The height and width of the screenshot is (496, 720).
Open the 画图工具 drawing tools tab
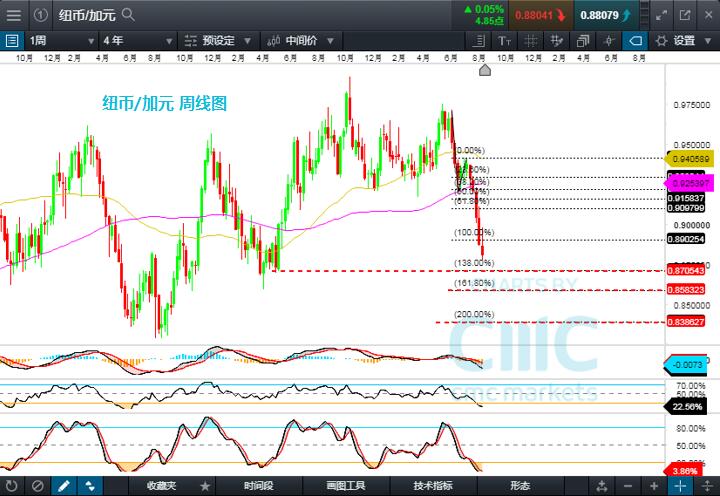(x=346, y=485)
